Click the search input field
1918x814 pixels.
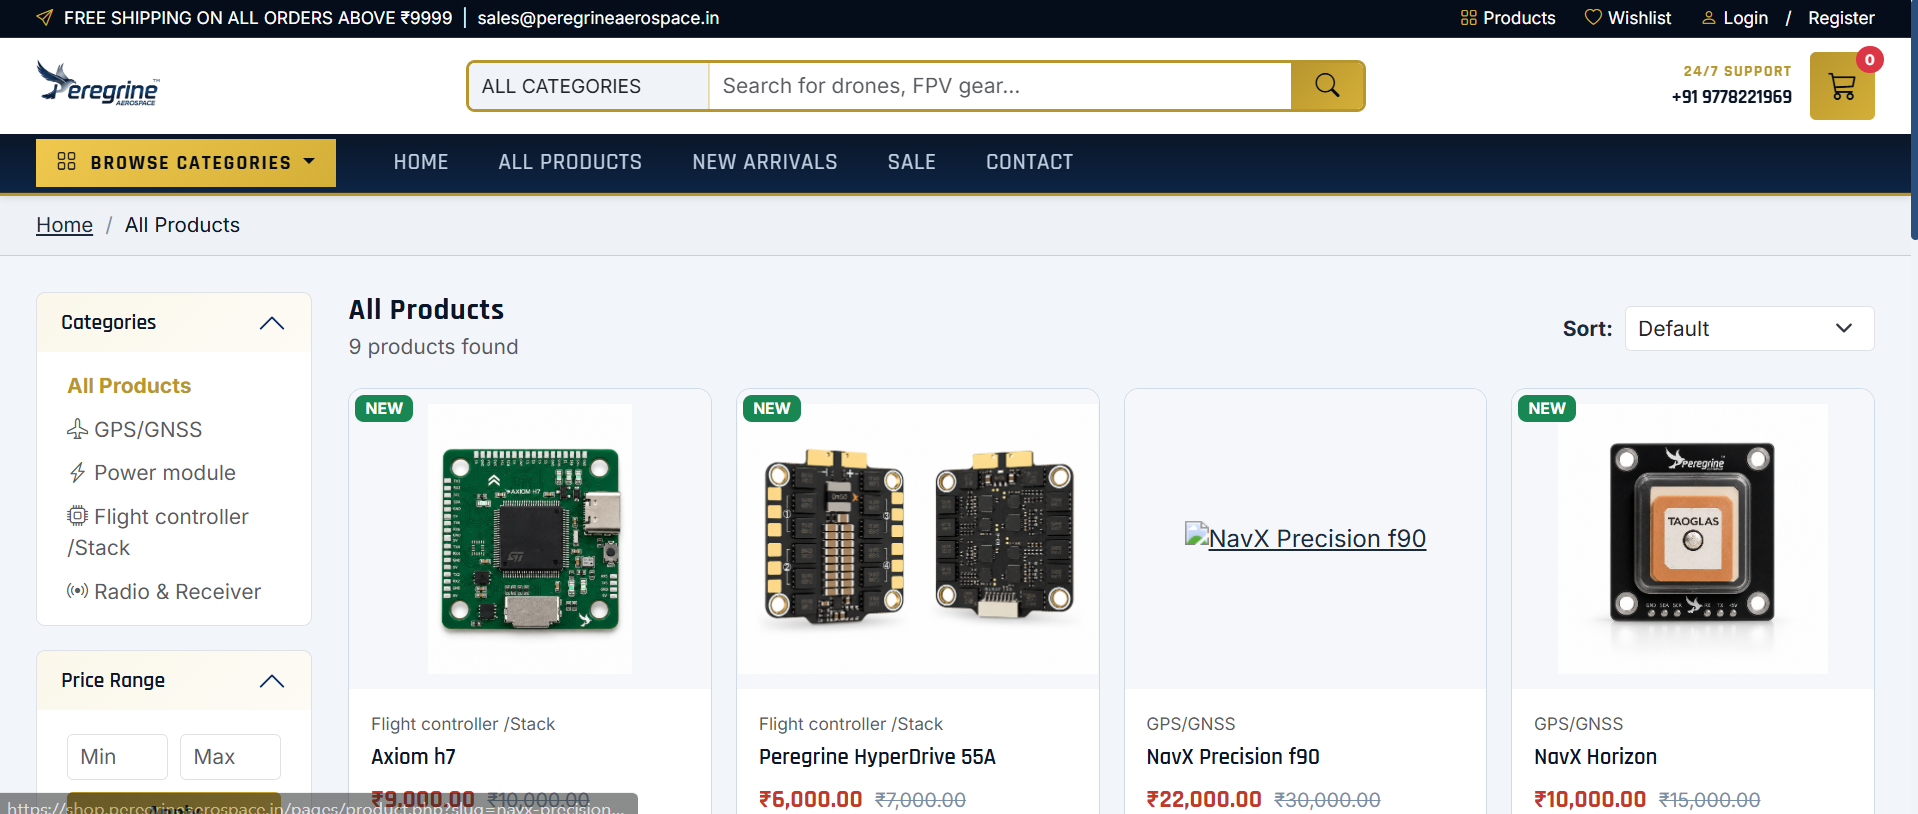(x=1000, y=86)
